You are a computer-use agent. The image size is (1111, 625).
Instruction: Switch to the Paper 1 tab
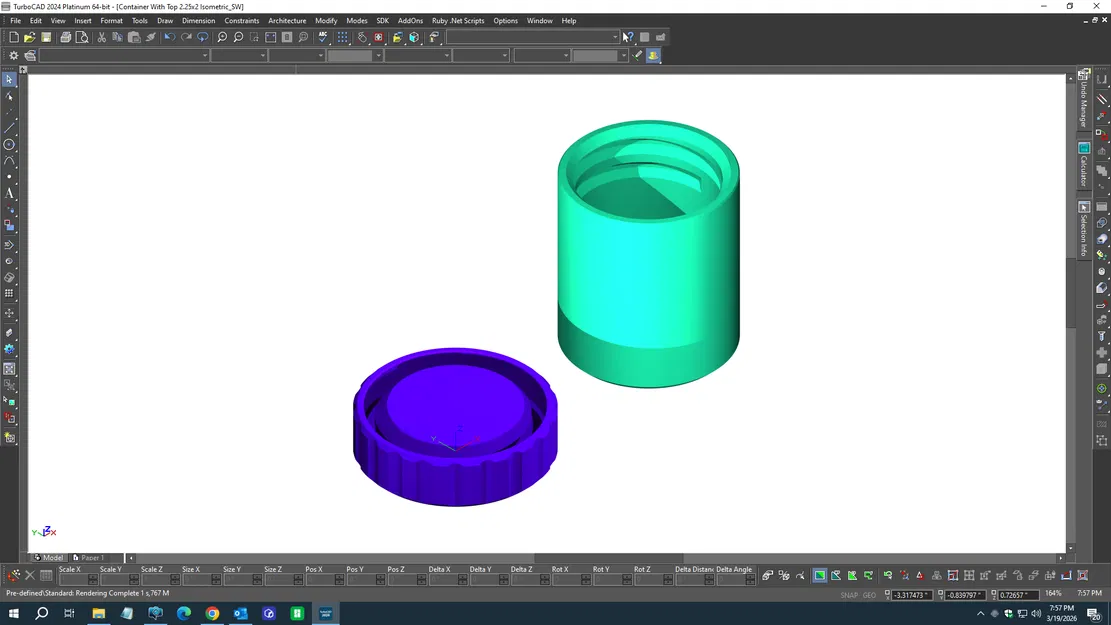click(x=92, y=557)
